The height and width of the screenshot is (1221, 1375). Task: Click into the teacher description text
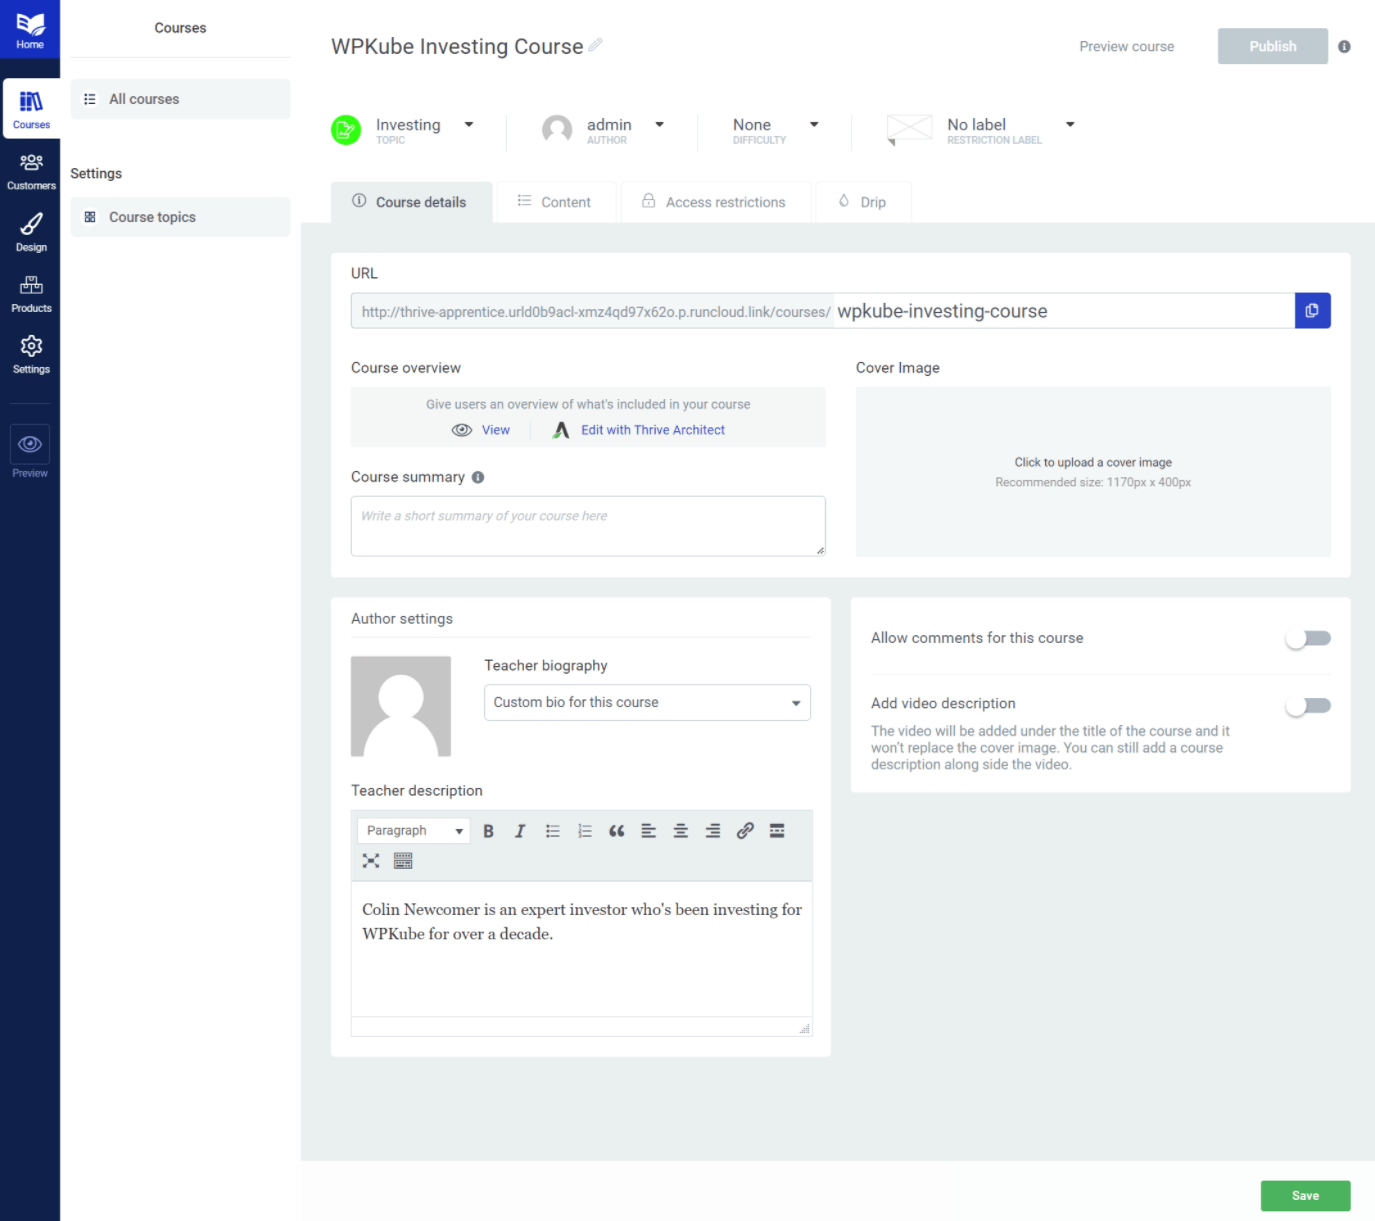pyautogui.click(x=582, y=948)
